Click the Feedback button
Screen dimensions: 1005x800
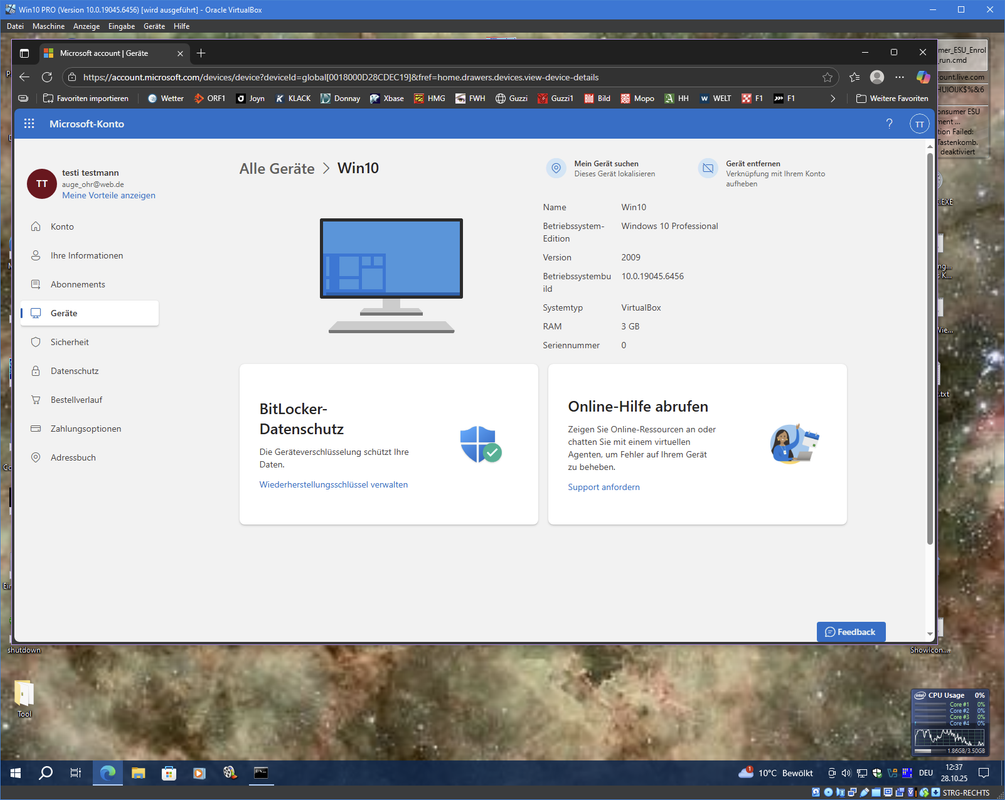(851, 631)
